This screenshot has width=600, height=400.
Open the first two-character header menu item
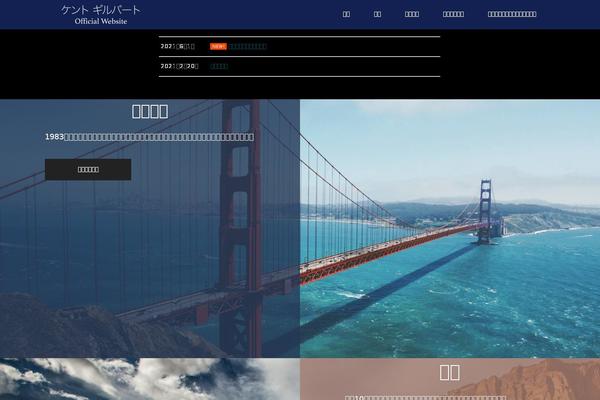click(346, 14)
